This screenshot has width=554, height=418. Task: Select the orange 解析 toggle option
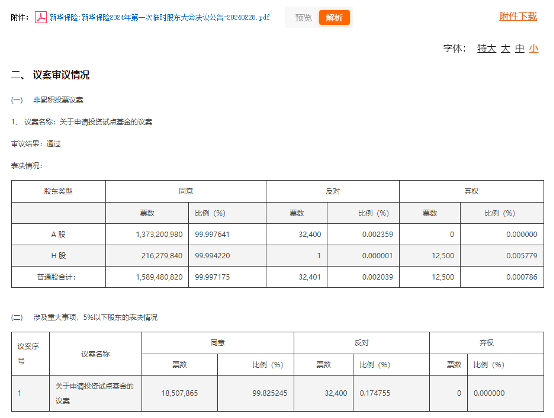(x=334, y=17)
